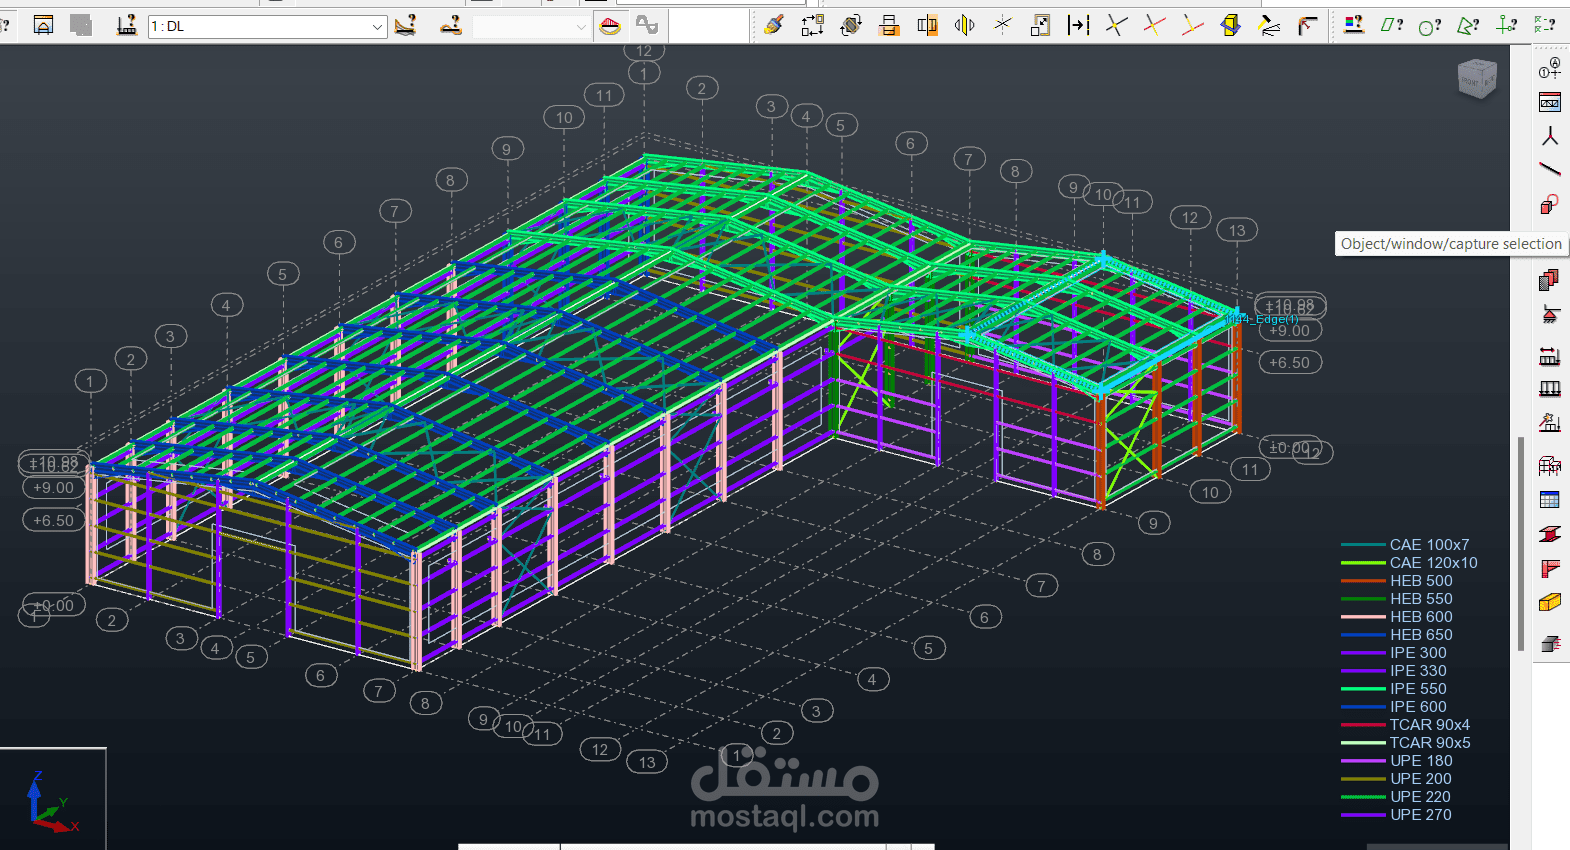Click the paintbrush icon in the edit toolbar

[x=773, y=25]
